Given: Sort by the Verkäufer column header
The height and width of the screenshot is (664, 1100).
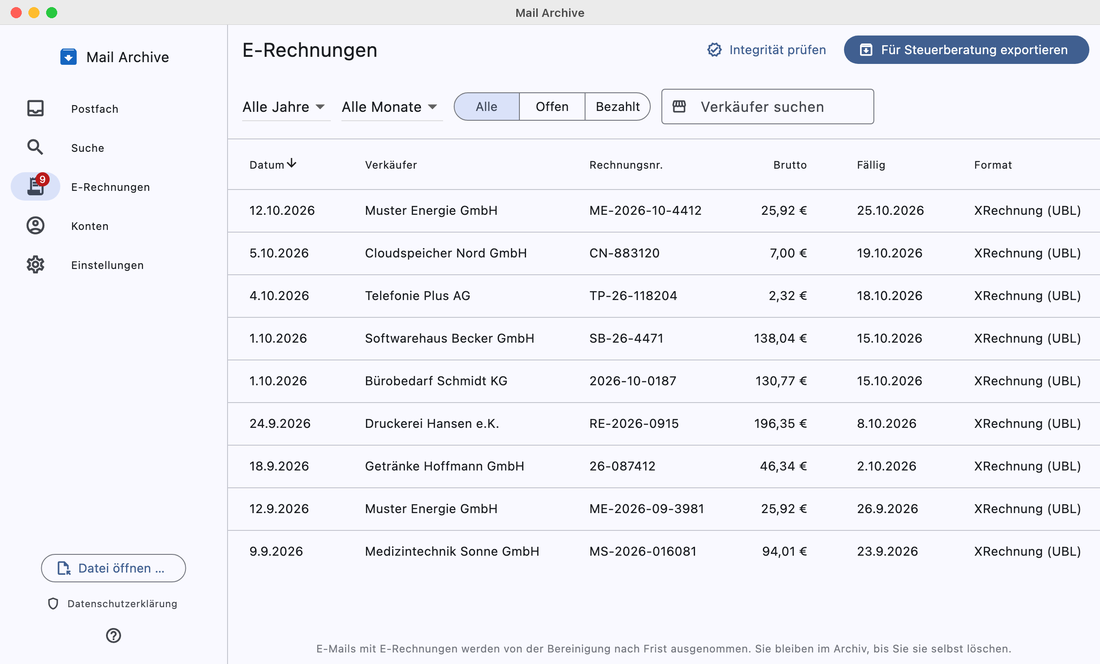Looking at the screenshot, I should click(x=391, y=165).
